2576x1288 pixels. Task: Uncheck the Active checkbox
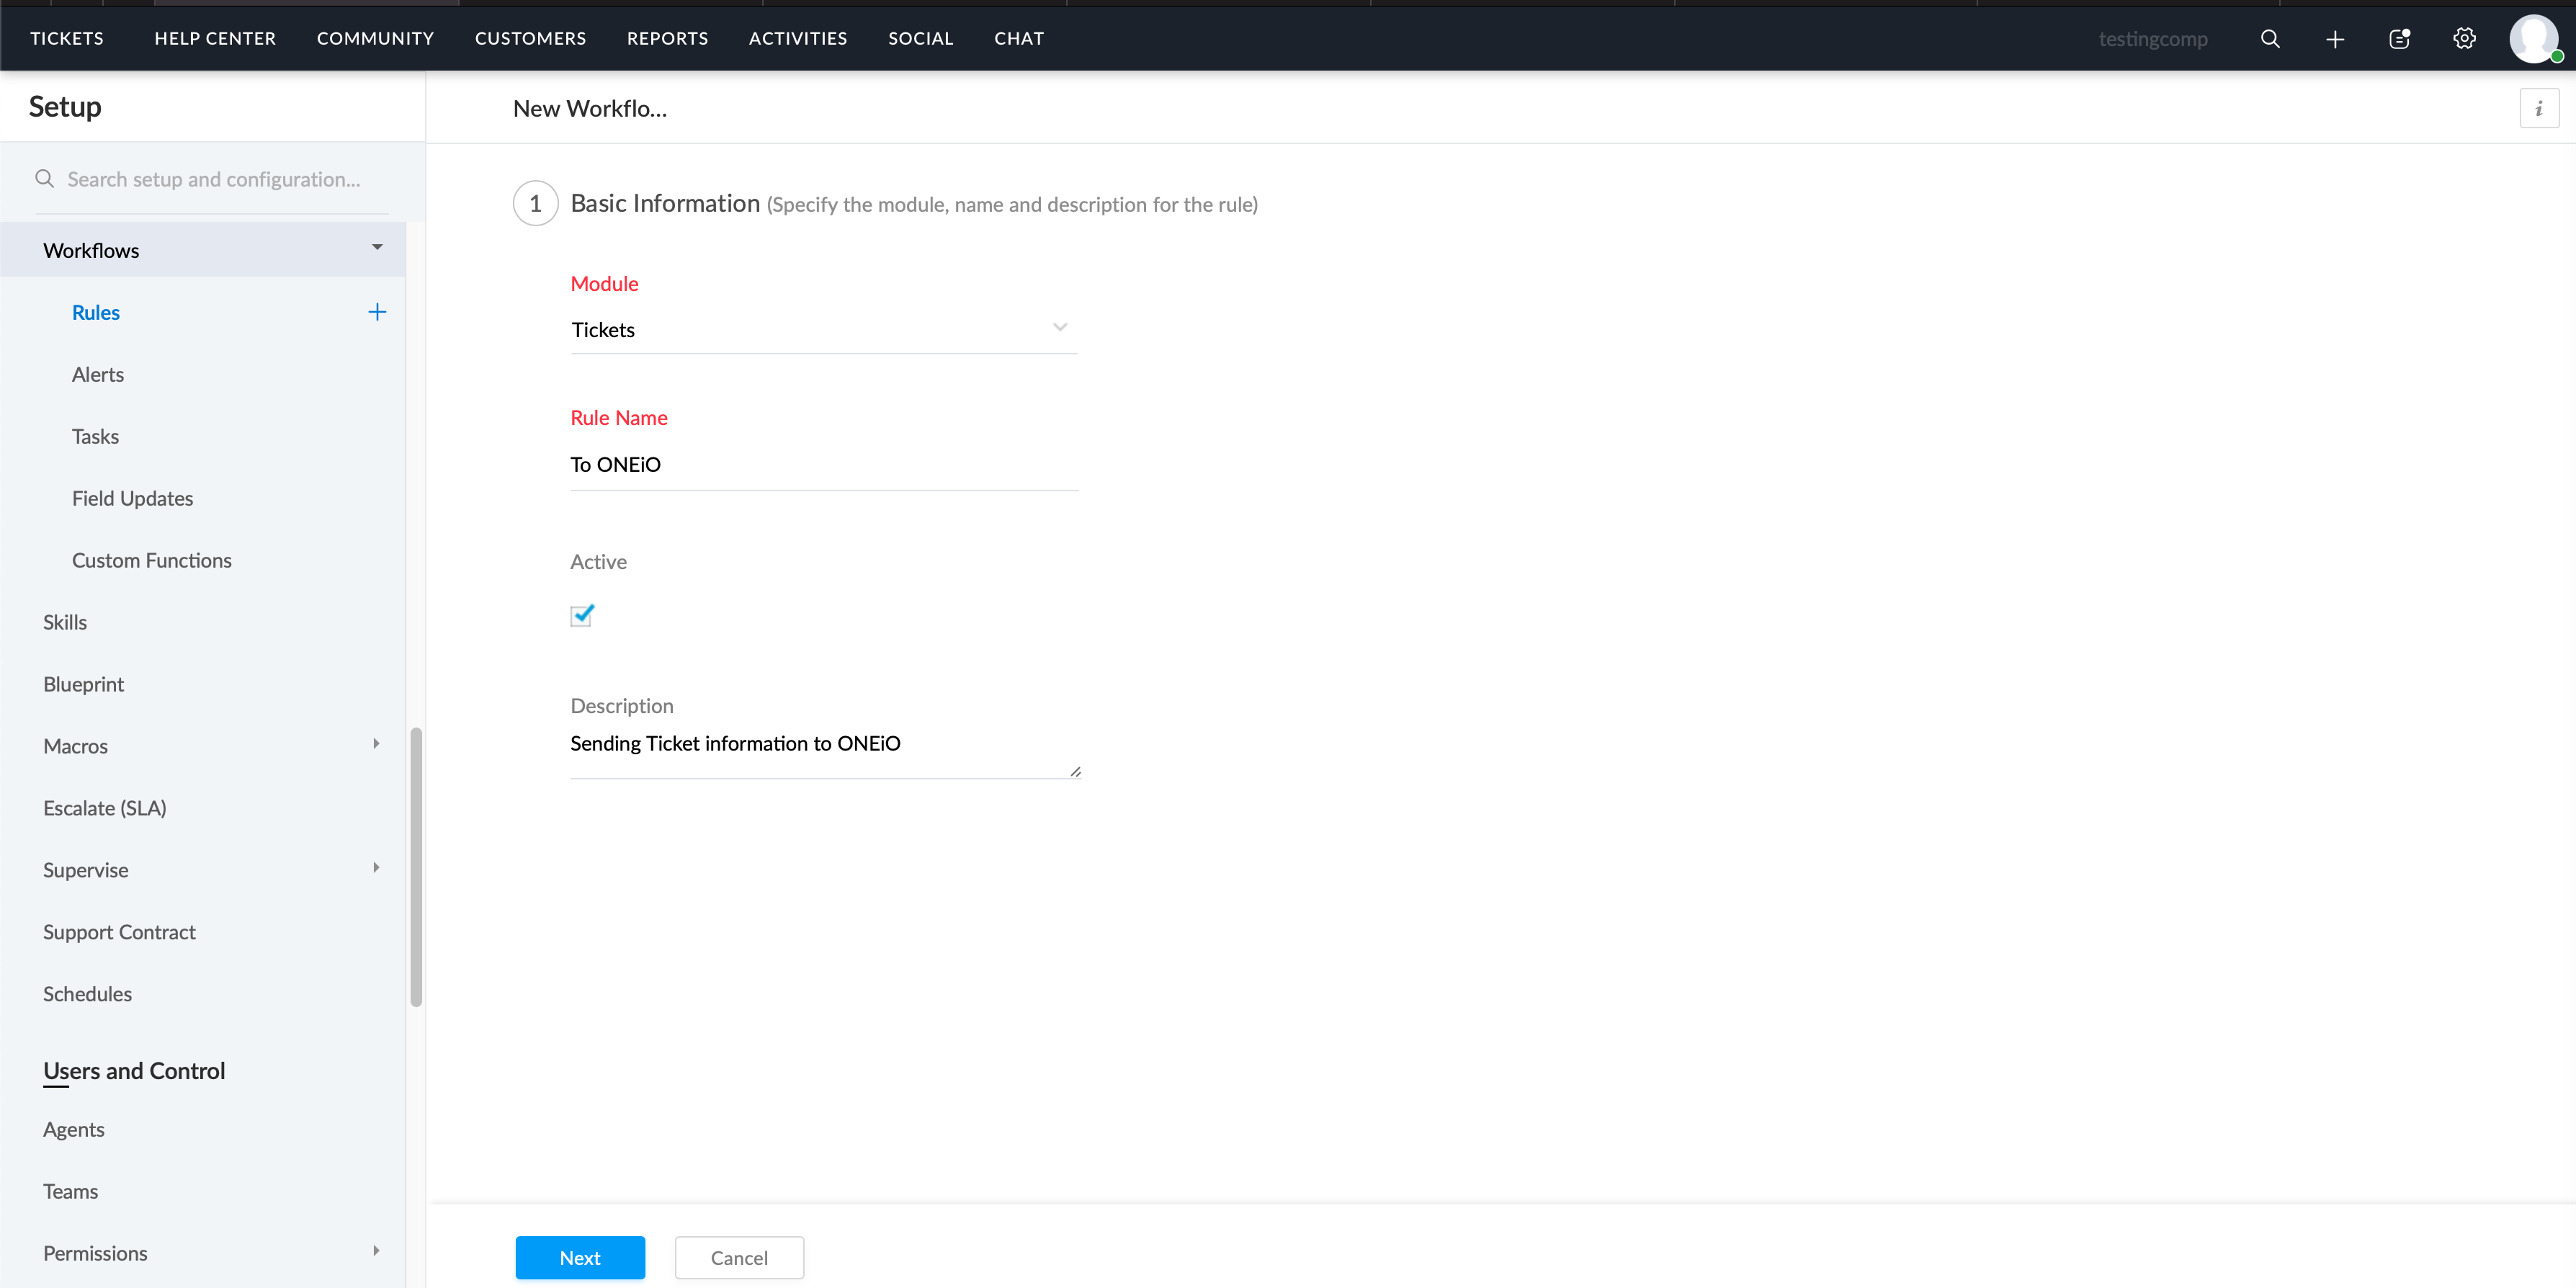pyautogui.click(x=582, y=615)
